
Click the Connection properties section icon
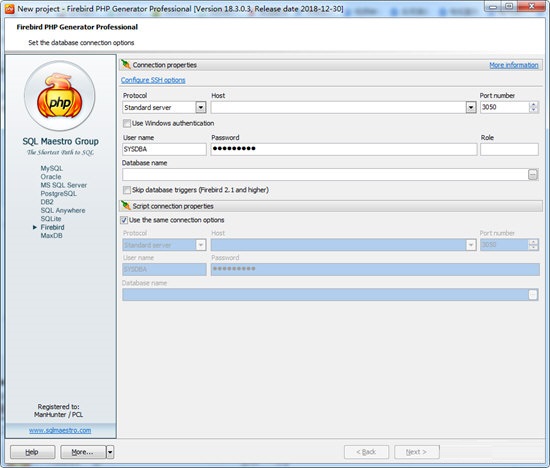tap(126, 65)
